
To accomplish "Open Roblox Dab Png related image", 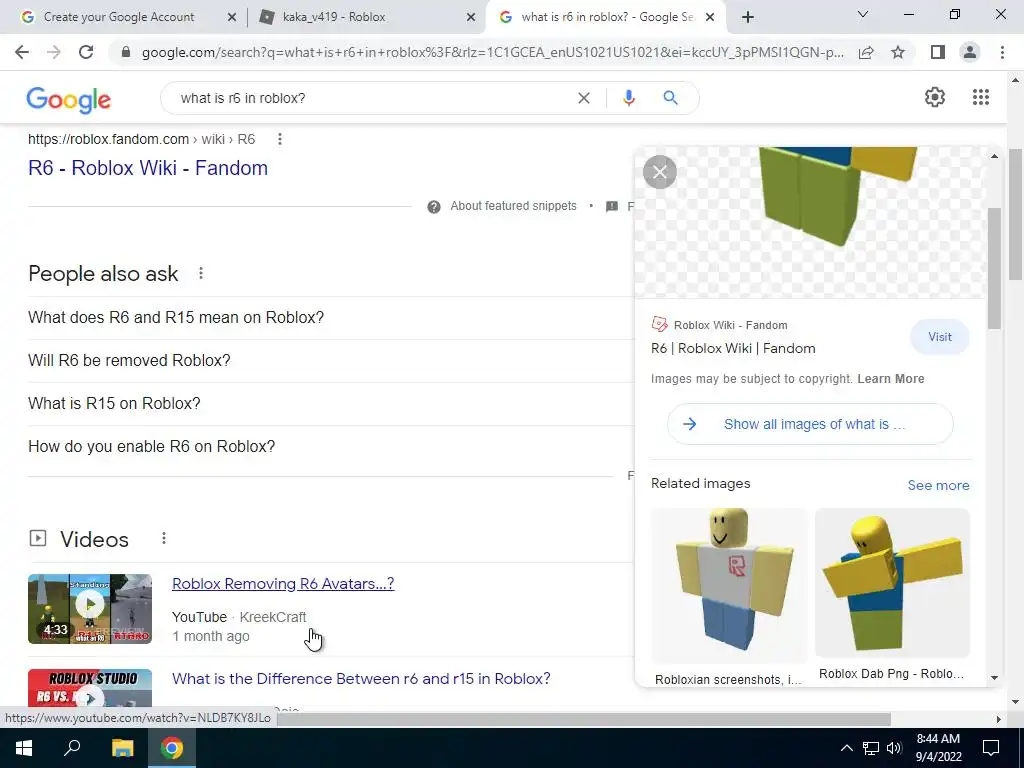I will (892, 583).
